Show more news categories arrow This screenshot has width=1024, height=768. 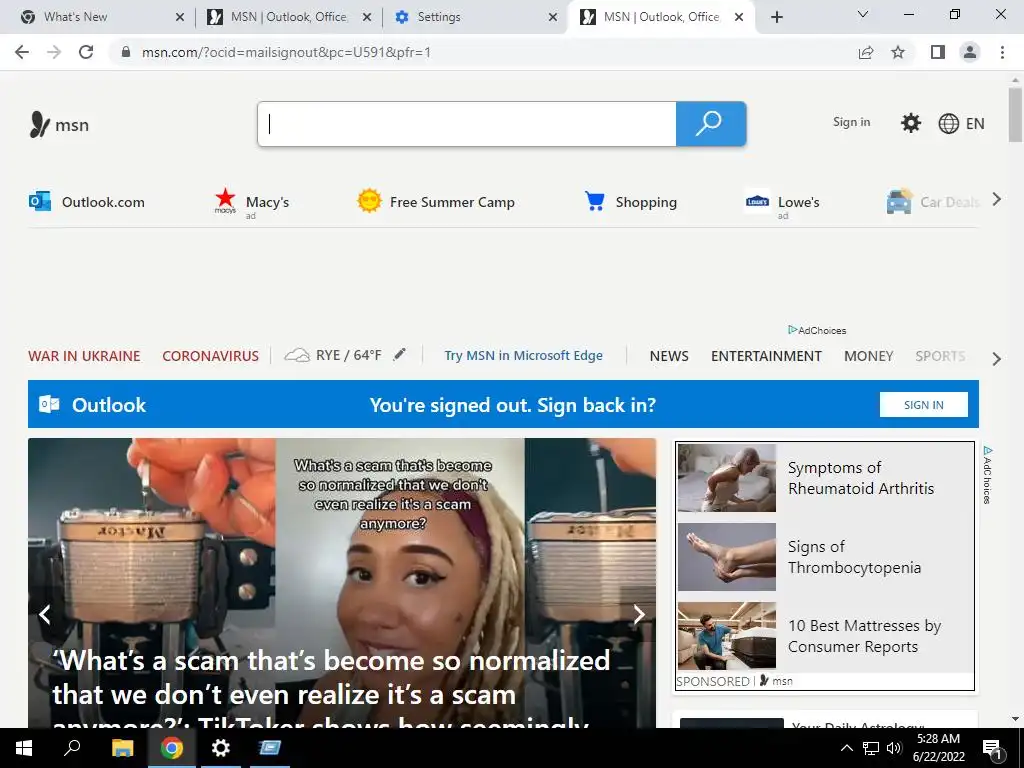pos(997,359)
